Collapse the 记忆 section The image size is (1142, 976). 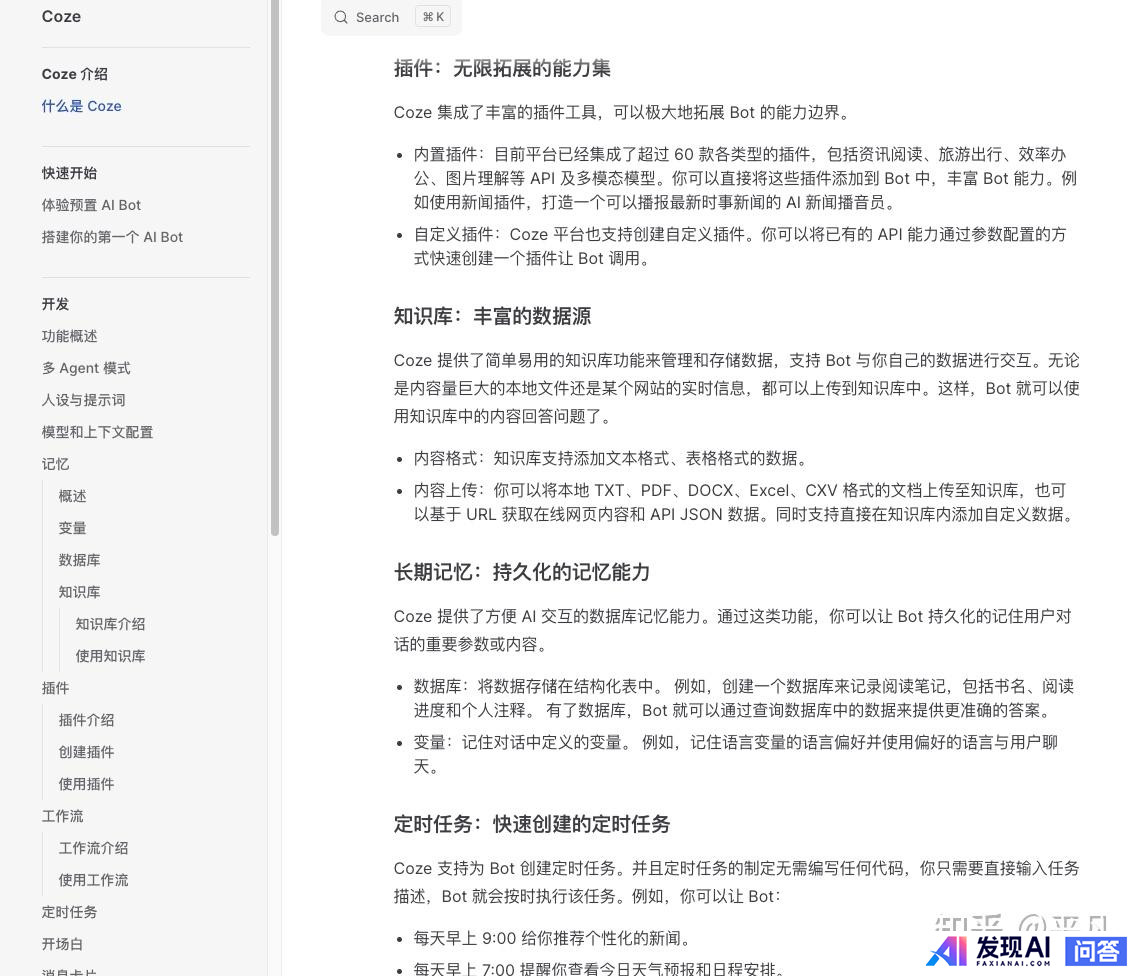click(56, 464)
